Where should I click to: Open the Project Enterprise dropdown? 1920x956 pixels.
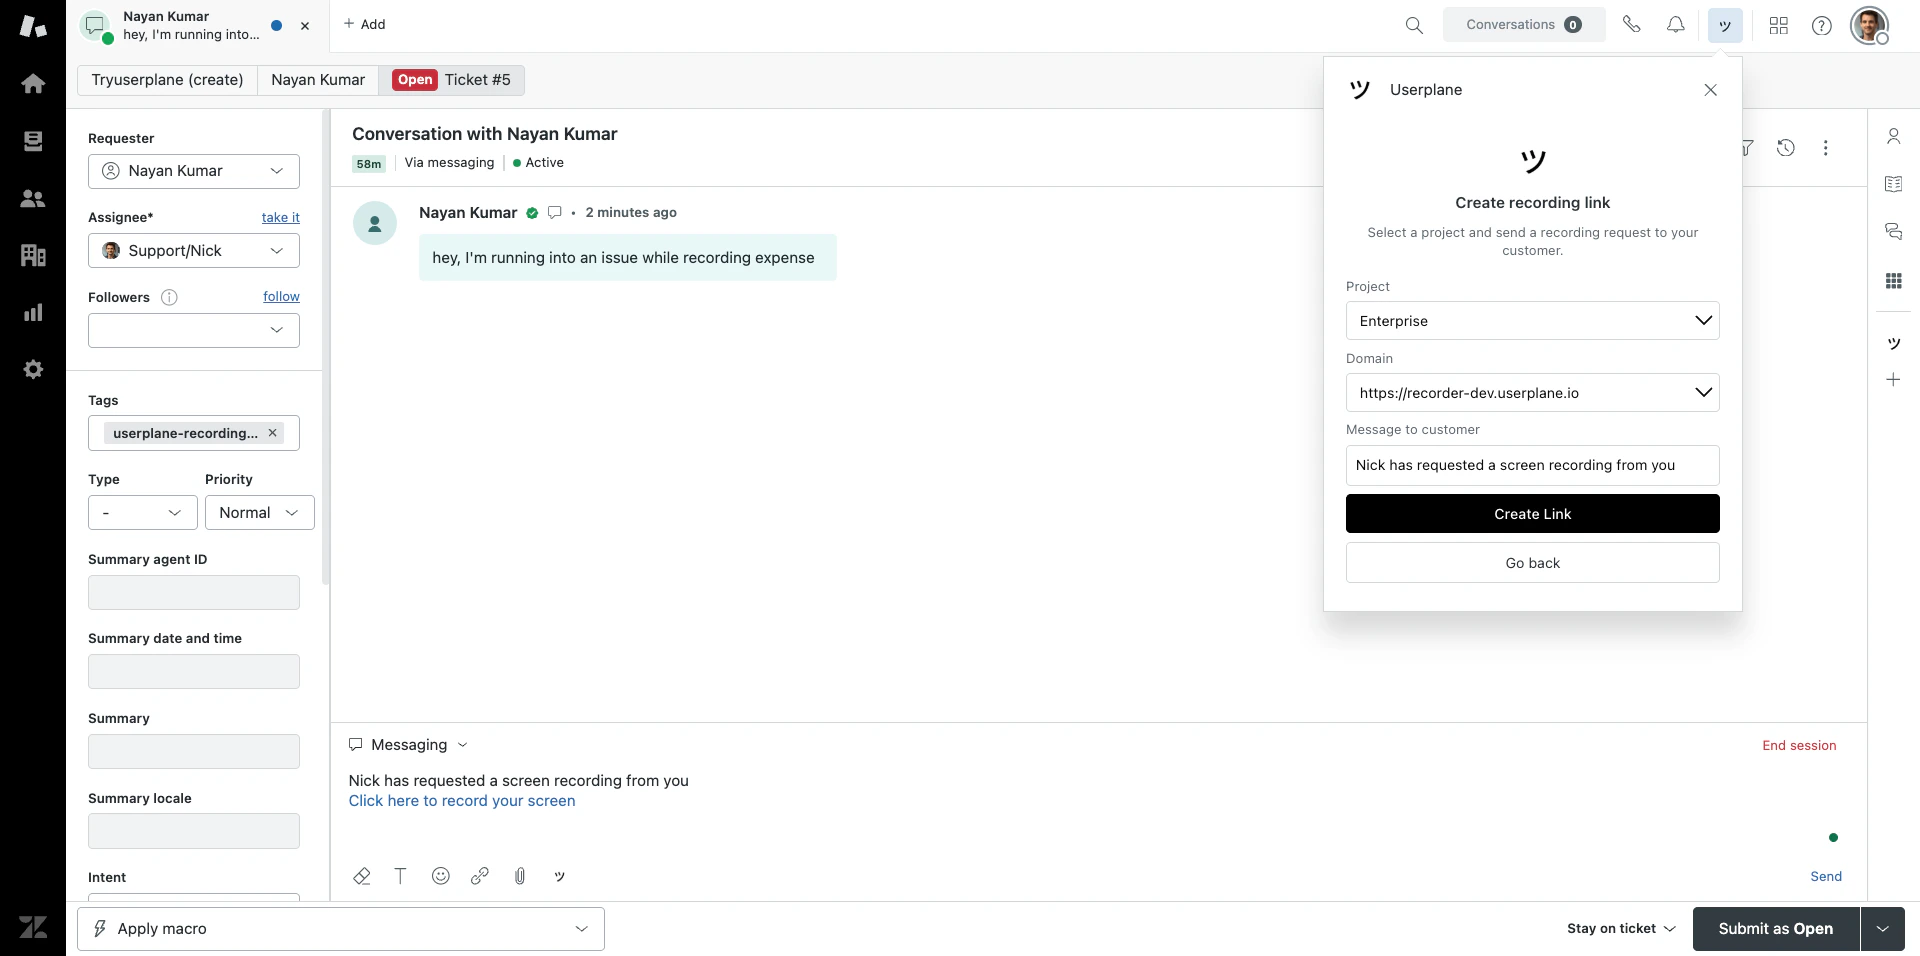point(1533,321)
